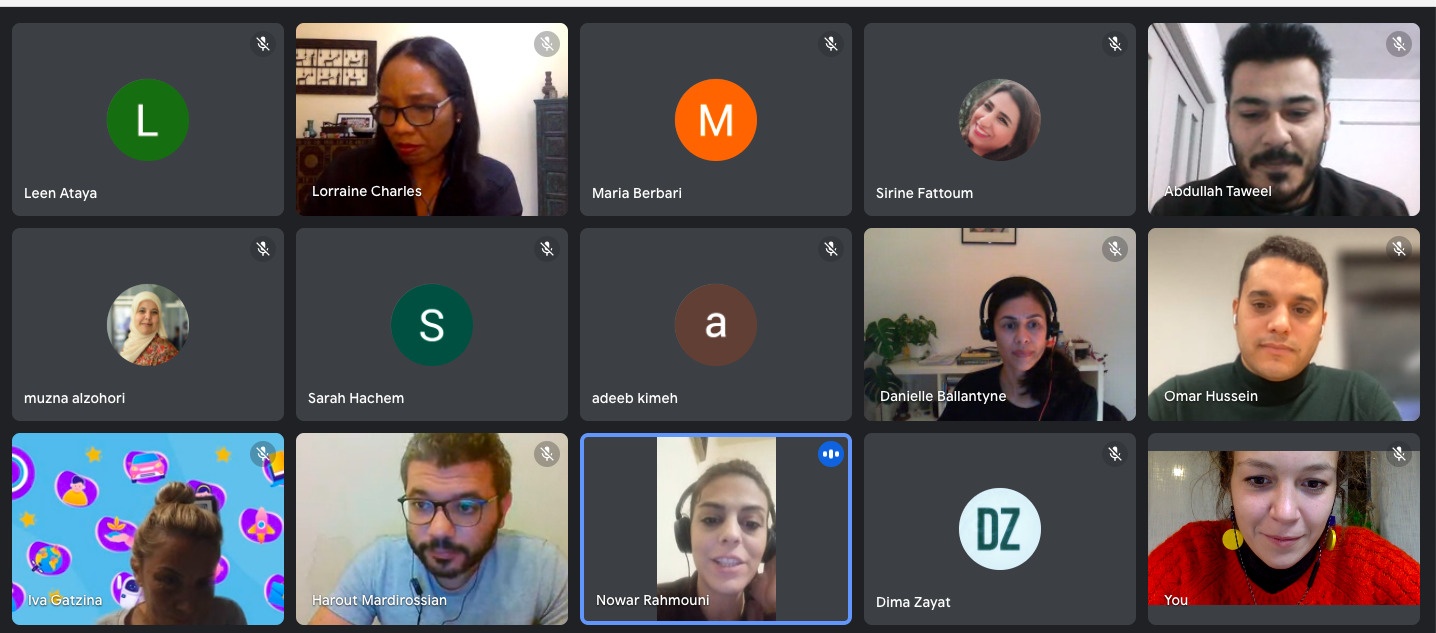
Task: Click the muted mic icon on Dima Zayat's tile
Action: click(x=1115, y=454)
